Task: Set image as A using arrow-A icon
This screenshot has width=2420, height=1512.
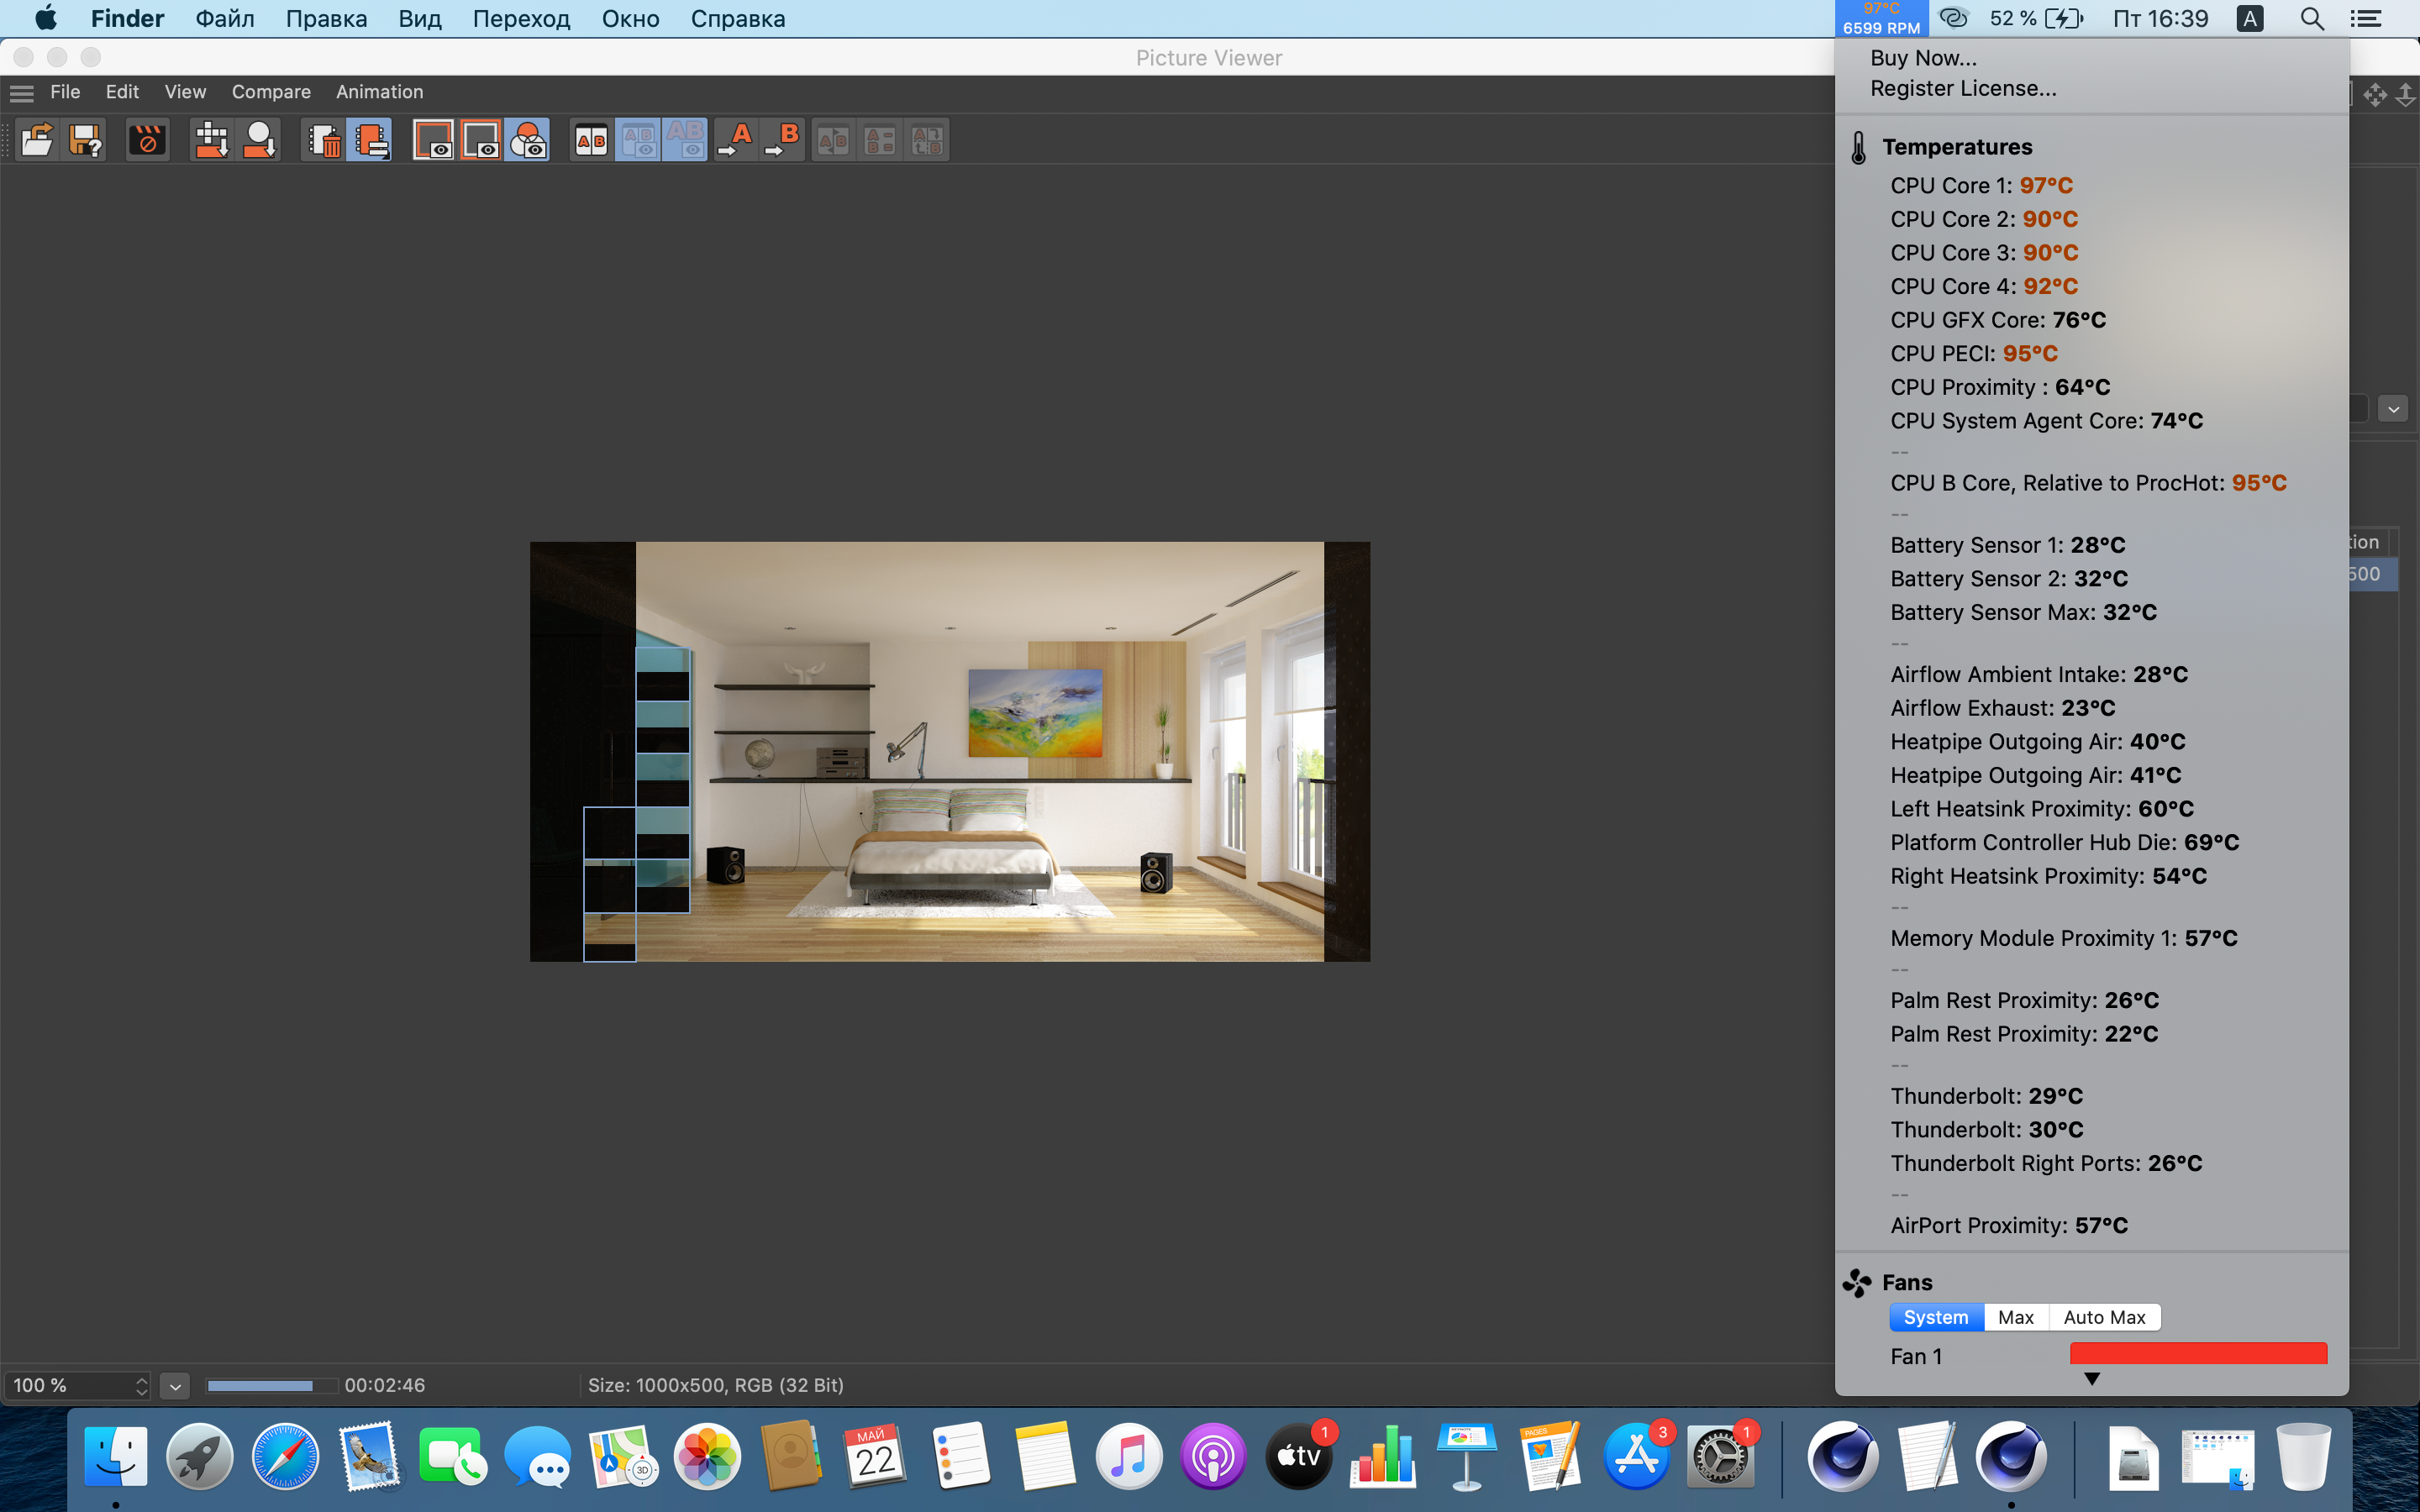Action: (x=736, y=141)
